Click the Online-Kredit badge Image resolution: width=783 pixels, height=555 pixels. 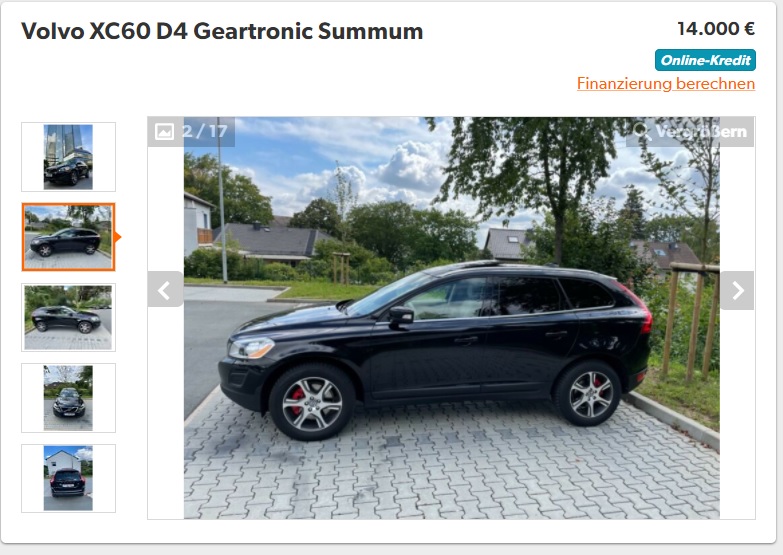pyautogui.click(x=705, y=60)
